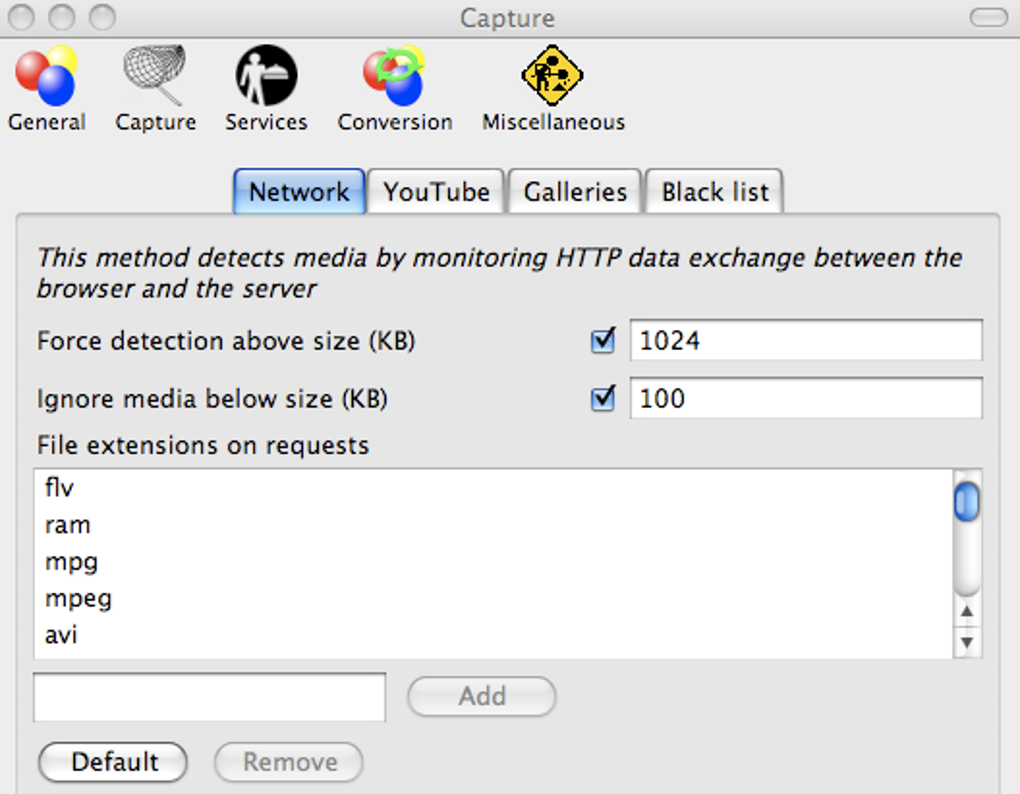This screenshot has height=794, width=1020.
Task: Switch to the Network tab
Action: (x=299, y=192)
